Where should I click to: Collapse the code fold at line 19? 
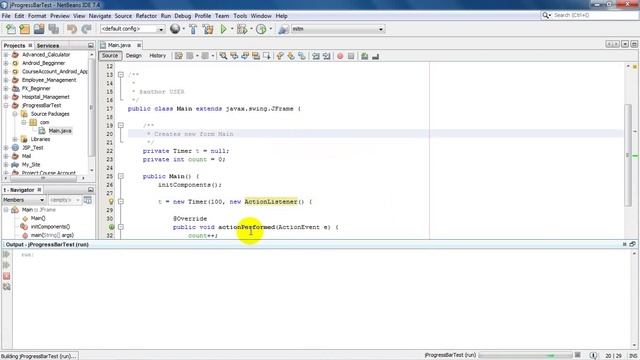[x=121, y=125]
